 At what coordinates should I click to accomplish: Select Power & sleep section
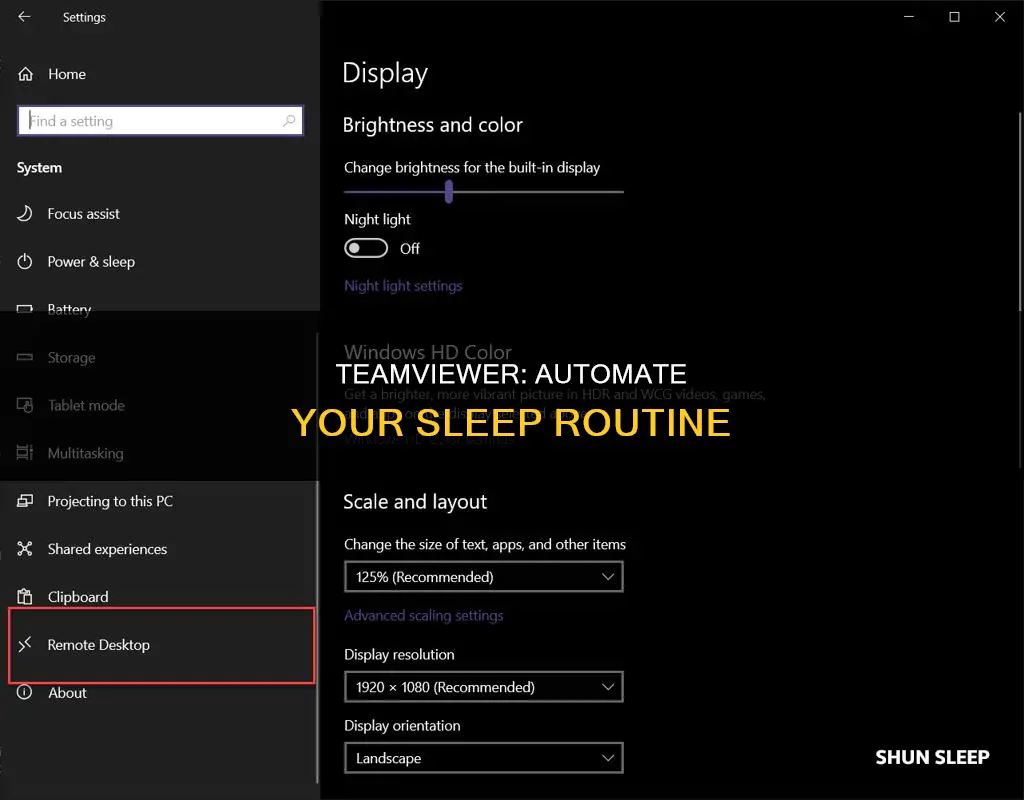(x=91, y=262)
